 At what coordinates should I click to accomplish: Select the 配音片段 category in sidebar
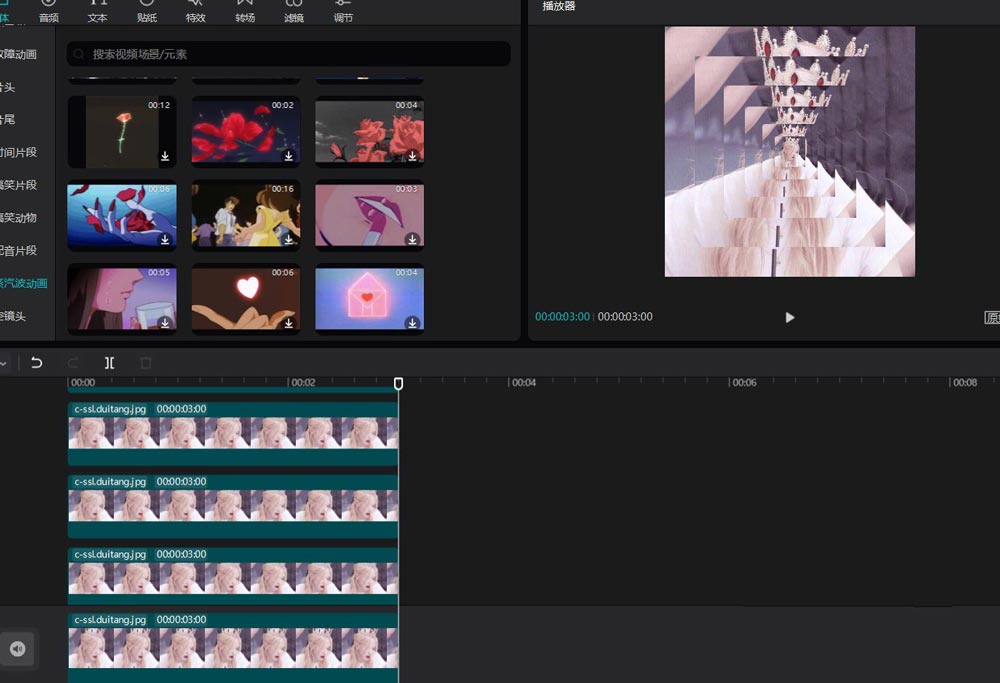tap(18, 251)
